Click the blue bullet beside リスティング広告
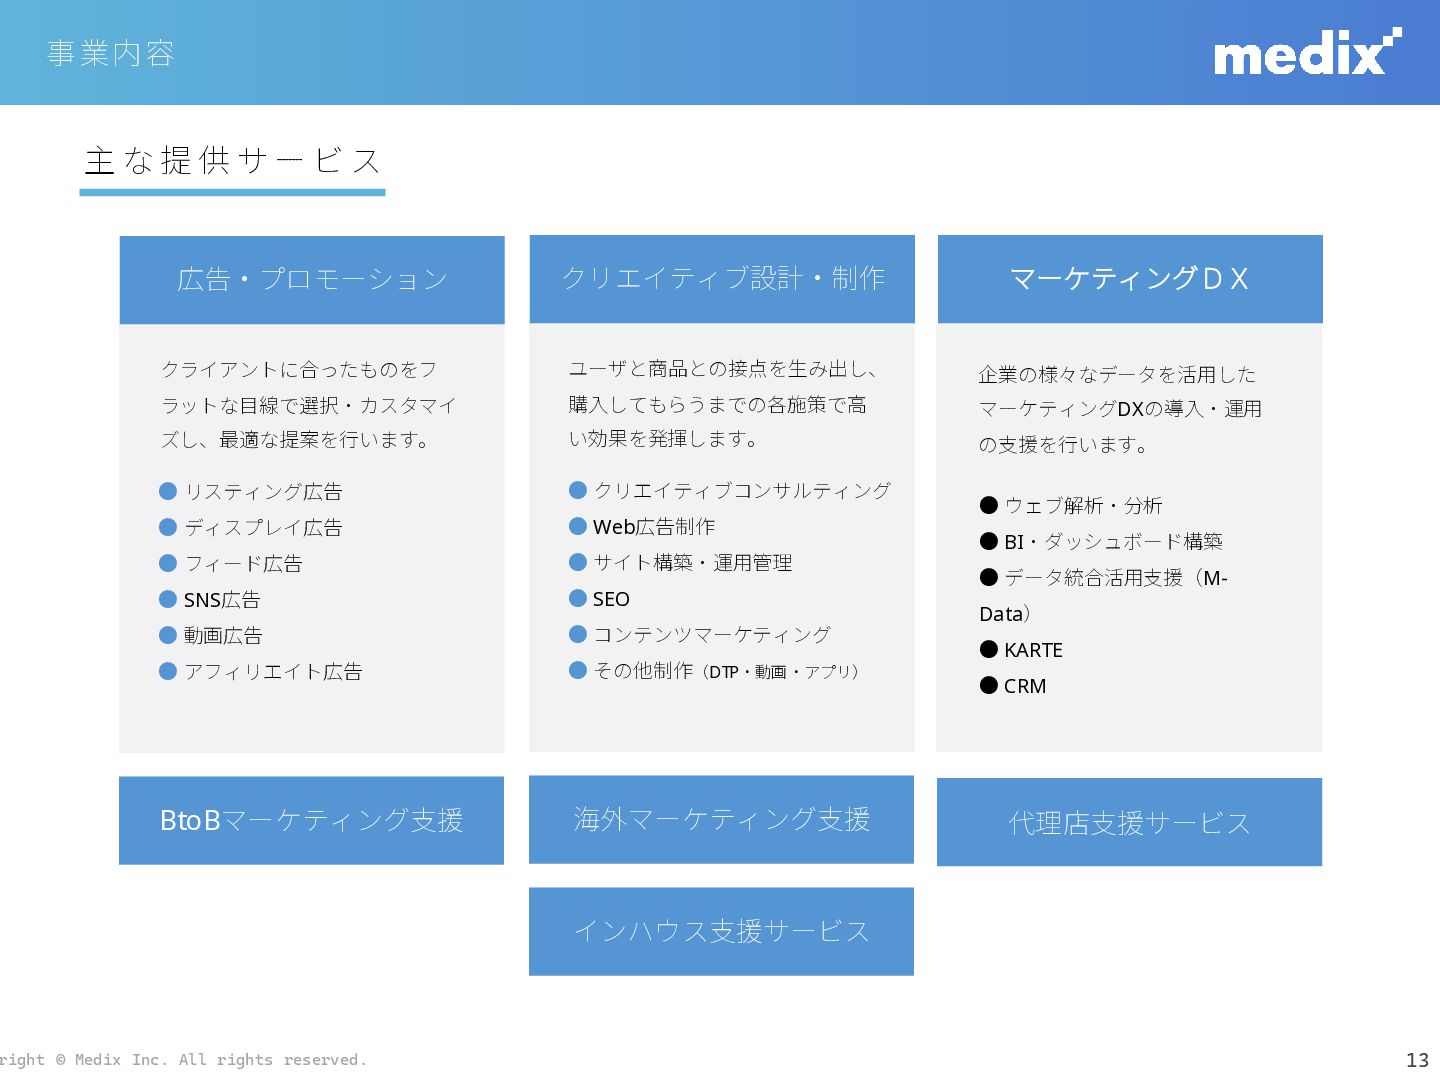The image size is (1440, 1080). point(168,491)
